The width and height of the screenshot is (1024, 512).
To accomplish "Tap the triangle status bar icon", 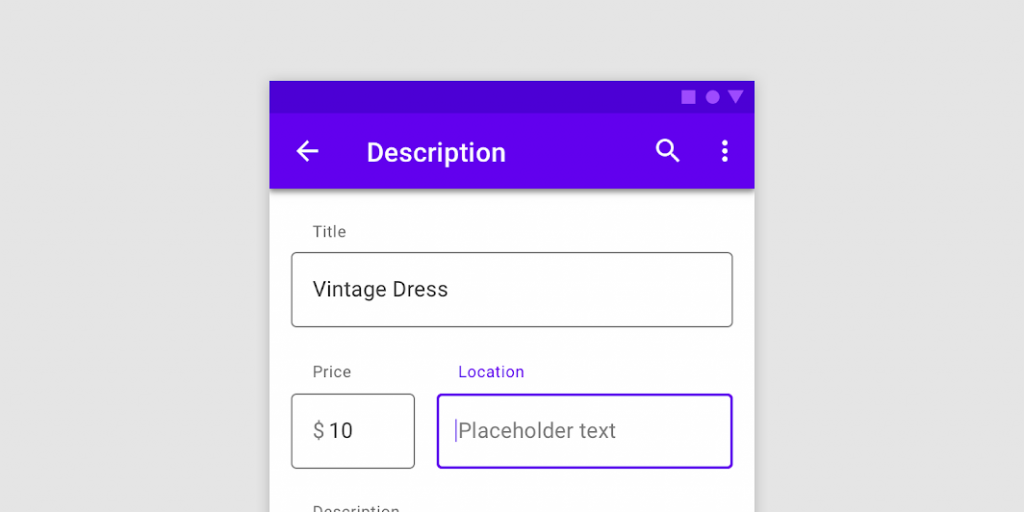I will (x=736, y=97).
